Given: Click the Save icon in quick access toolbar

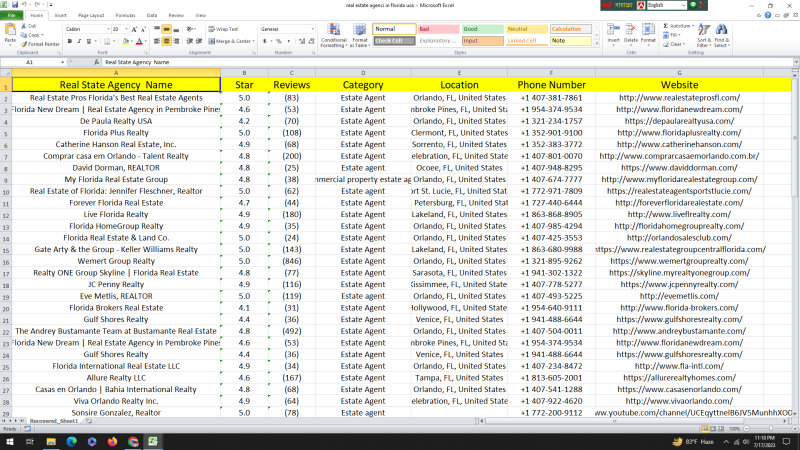Looking at the screenshot, I should point(15,5).
